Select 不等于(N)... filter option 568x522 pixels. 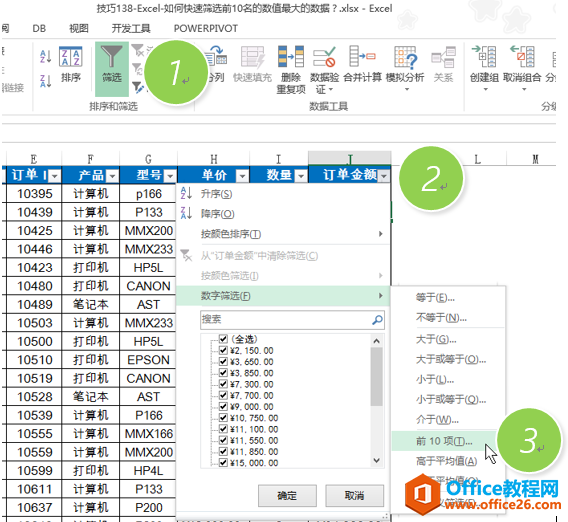pos(441,318)
